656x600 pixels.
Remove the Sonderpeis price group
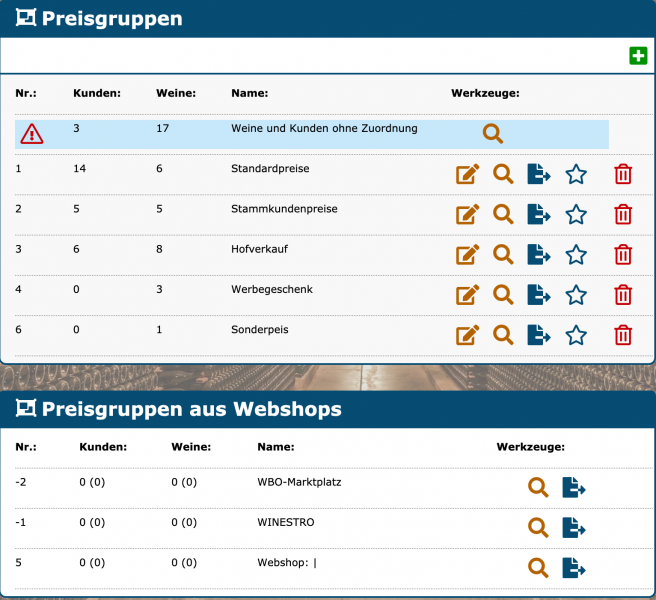[x=623, y=335]
